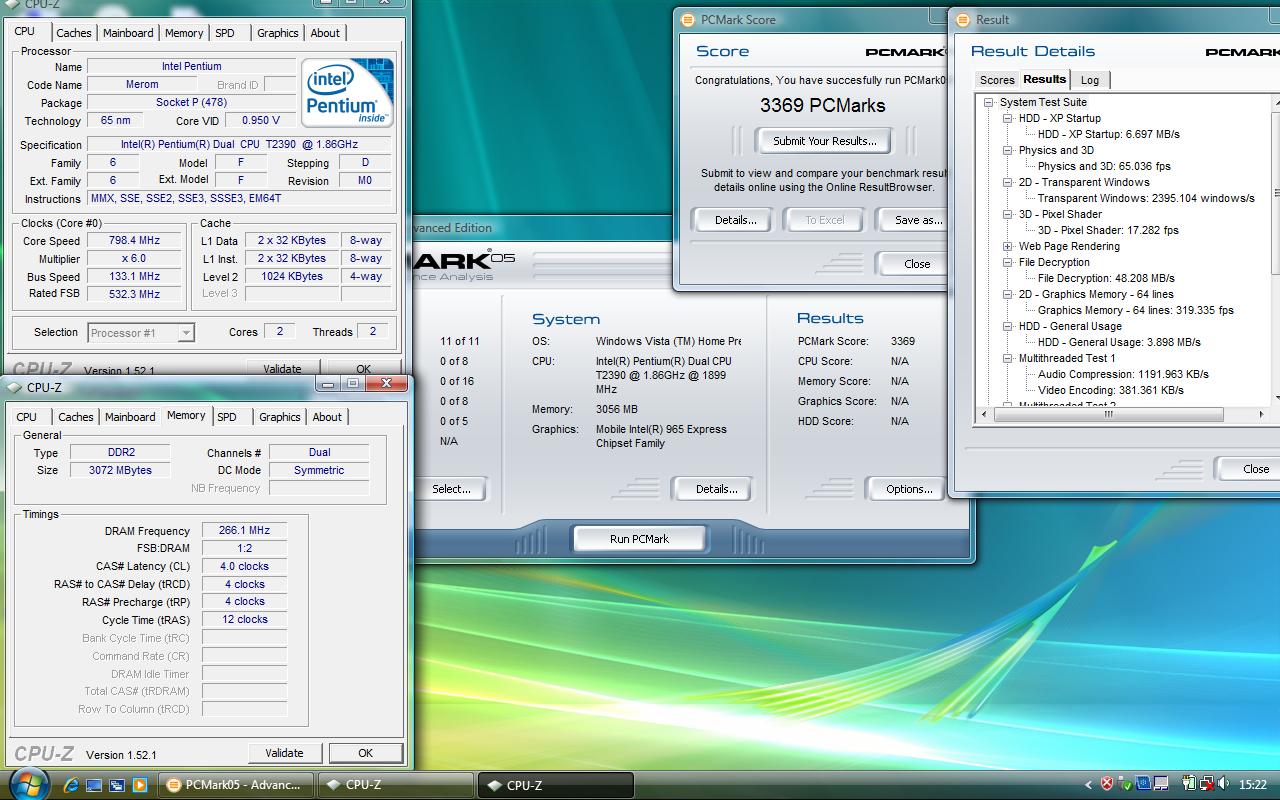The image size is (1280, 800).
Task: Click the Result tree scroll-down arrow
Action: tap(1276, 399)
